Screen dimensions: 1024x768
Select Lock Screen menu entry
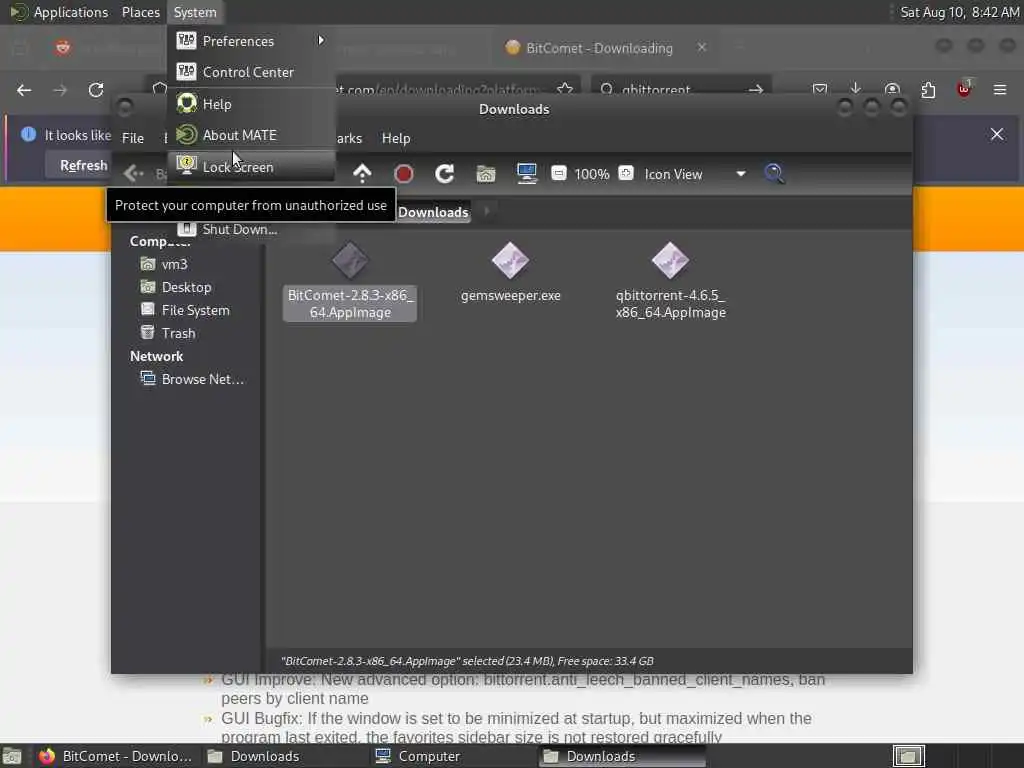pyautogui.click(x=251, y=167)
